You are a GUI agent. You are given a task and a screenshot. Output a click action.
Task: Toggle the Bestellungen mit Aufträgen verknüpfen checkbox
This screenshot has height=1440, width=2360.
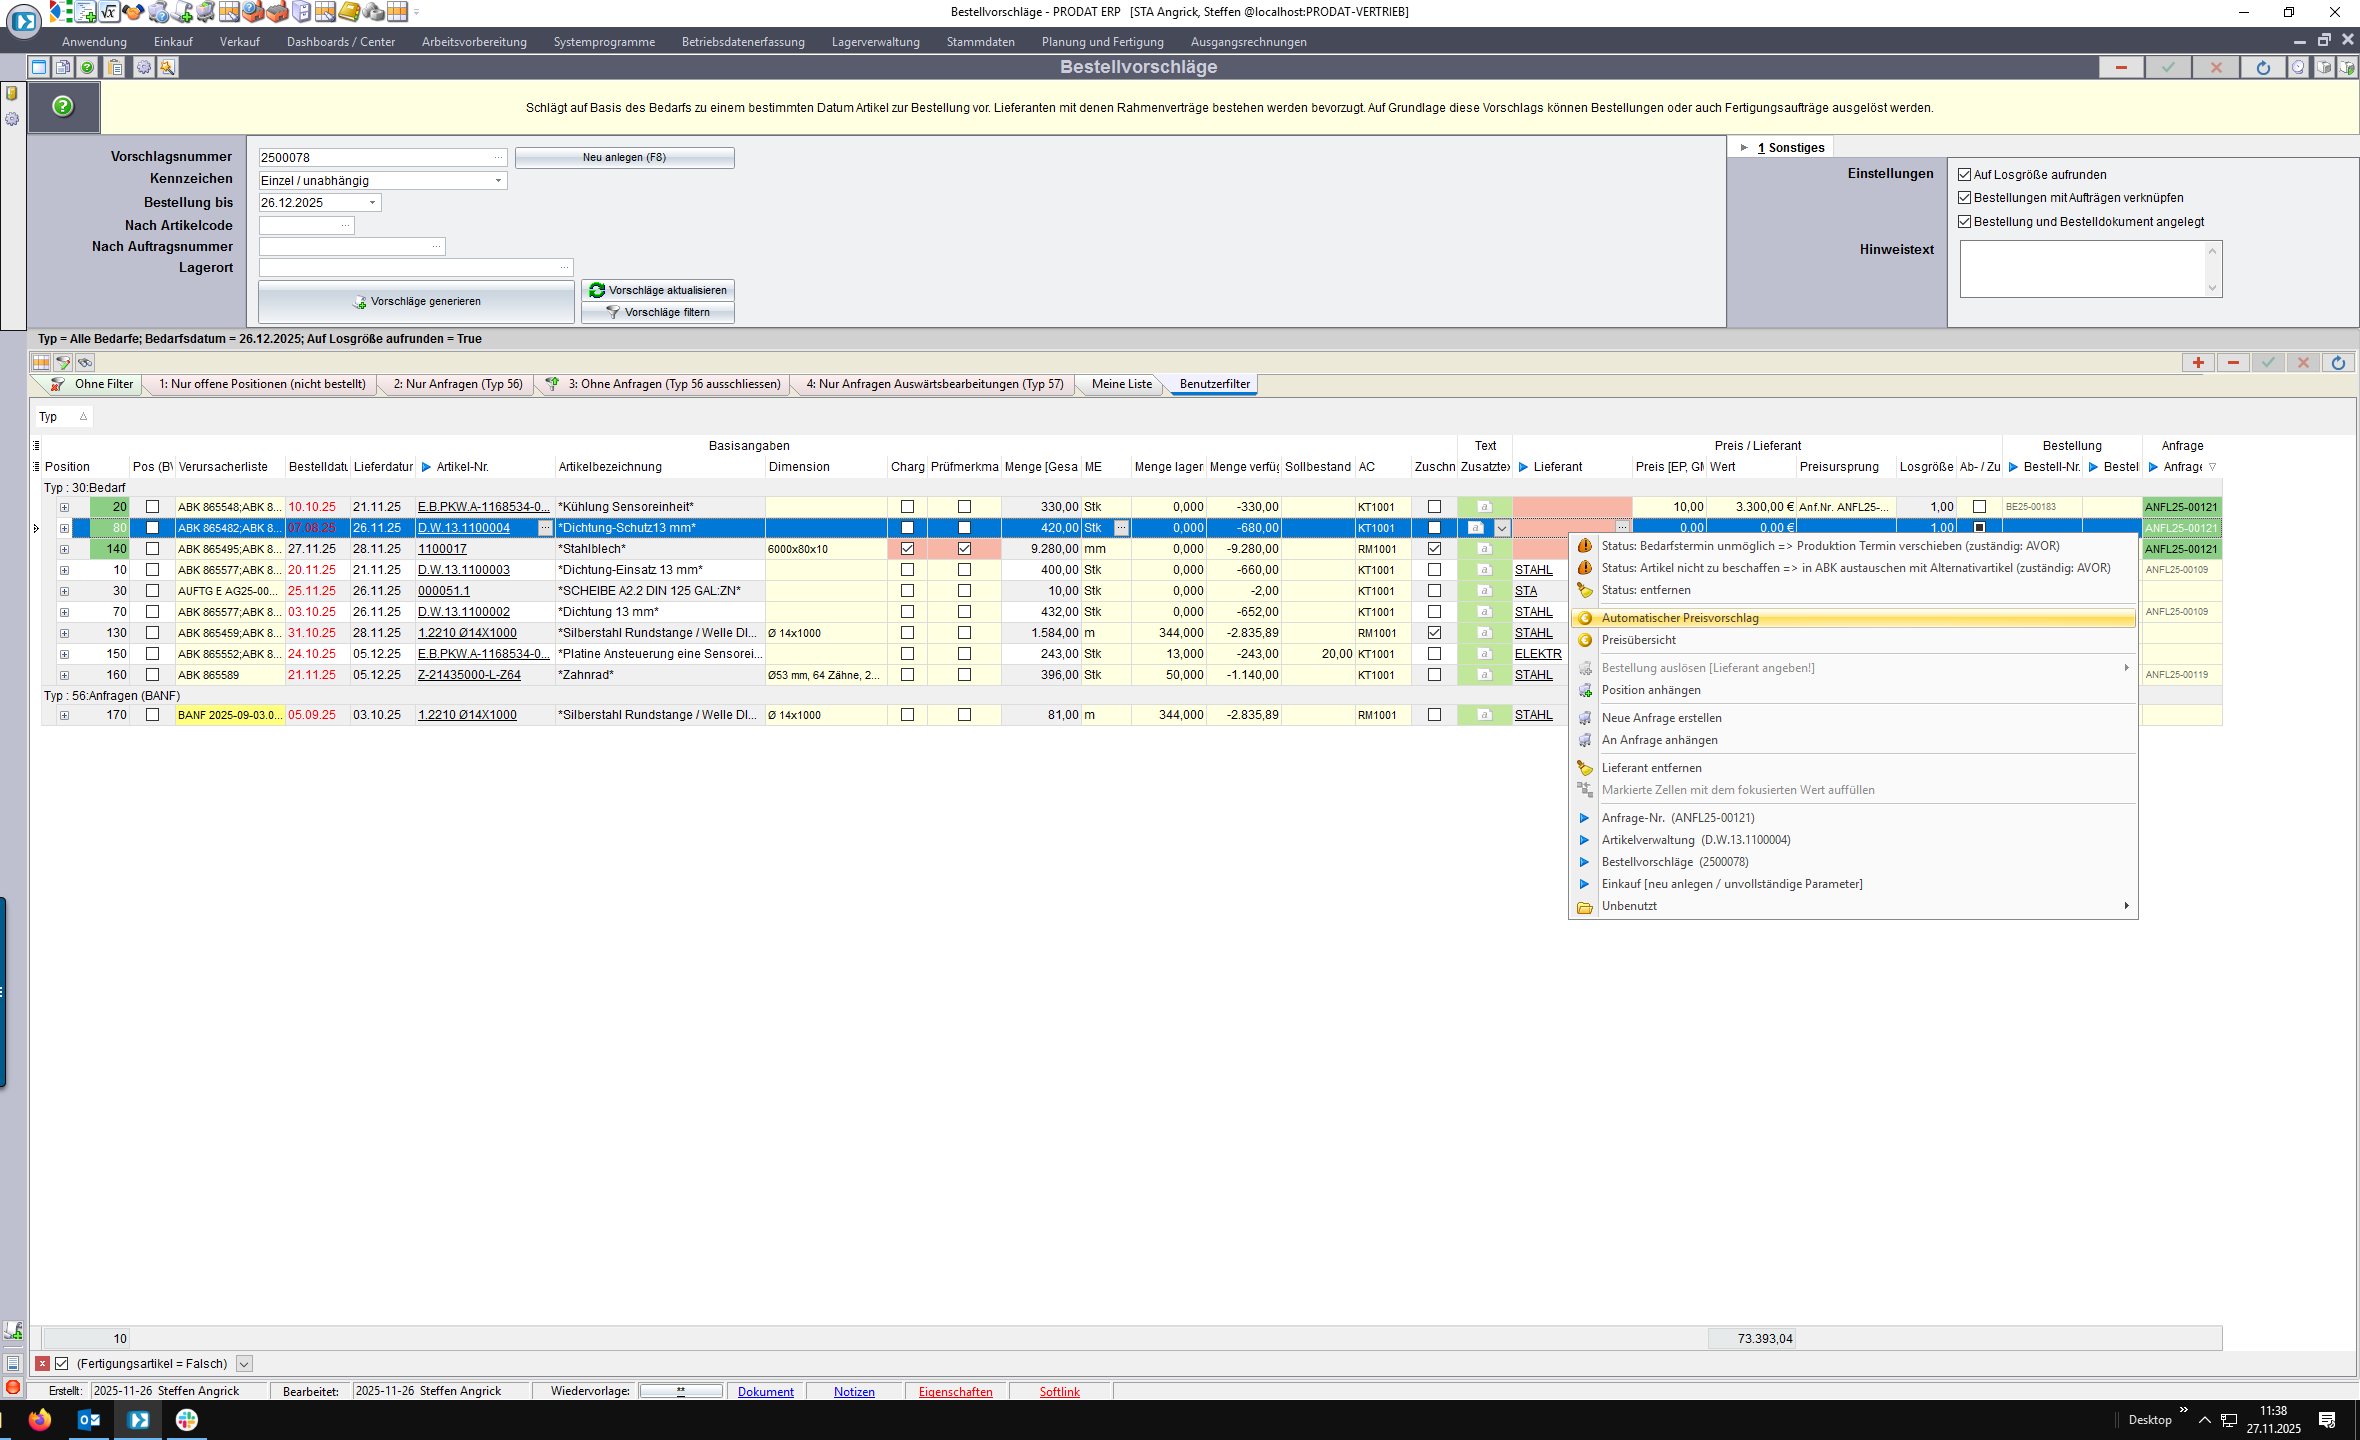(x=1964, y=198)
